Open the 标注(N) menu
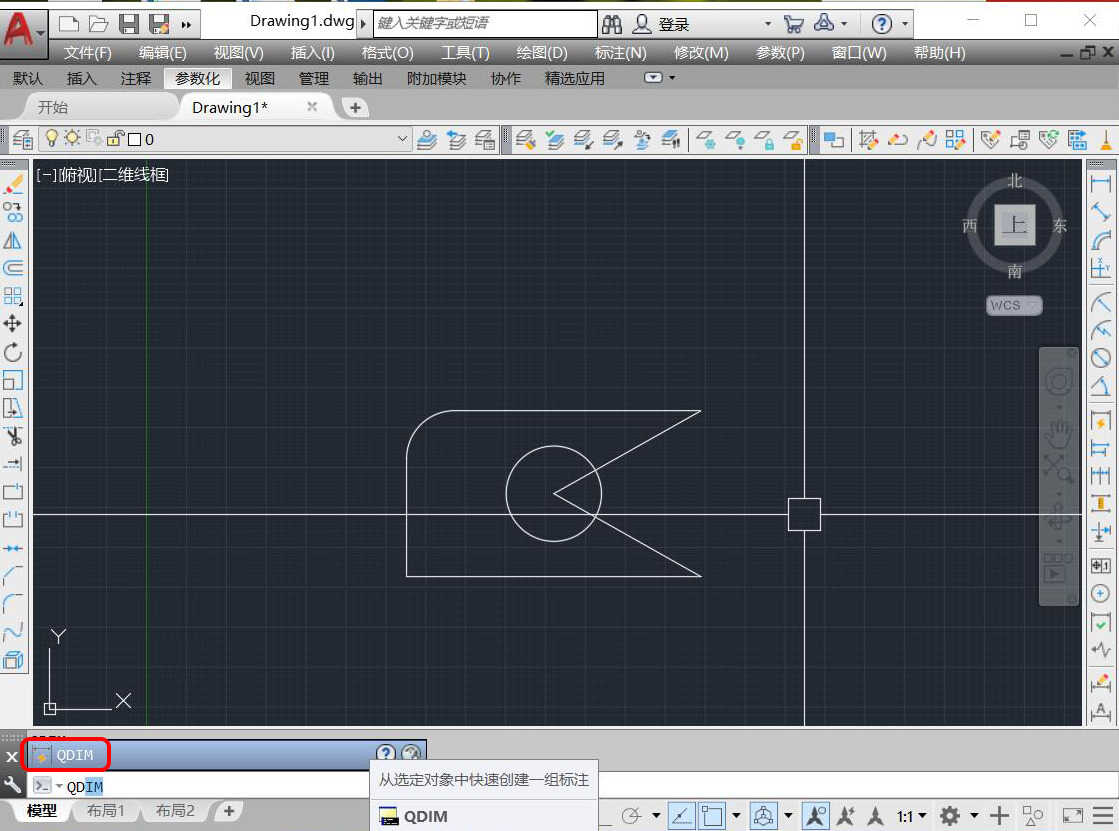This screenshot has height=831, width=1119. pyautogui.click(x=620, y=53)
